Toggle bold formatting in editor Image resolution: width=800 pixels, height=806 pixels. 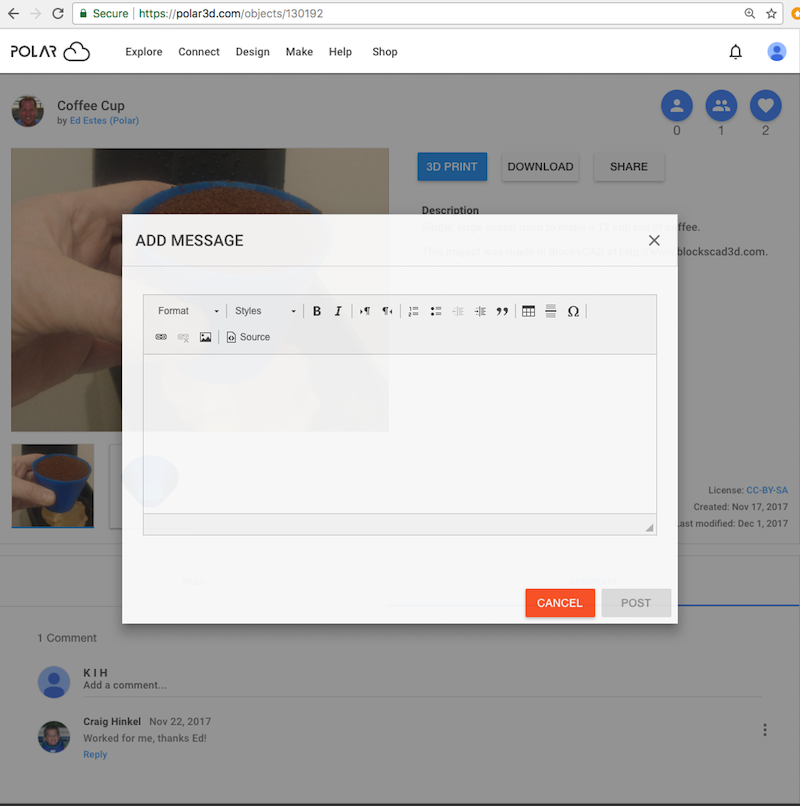[317, 311]
